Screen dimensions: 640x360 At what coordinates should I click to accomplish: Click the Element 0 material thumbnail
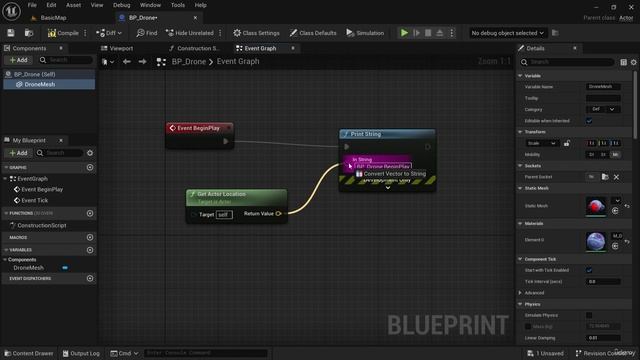point(596,241)
